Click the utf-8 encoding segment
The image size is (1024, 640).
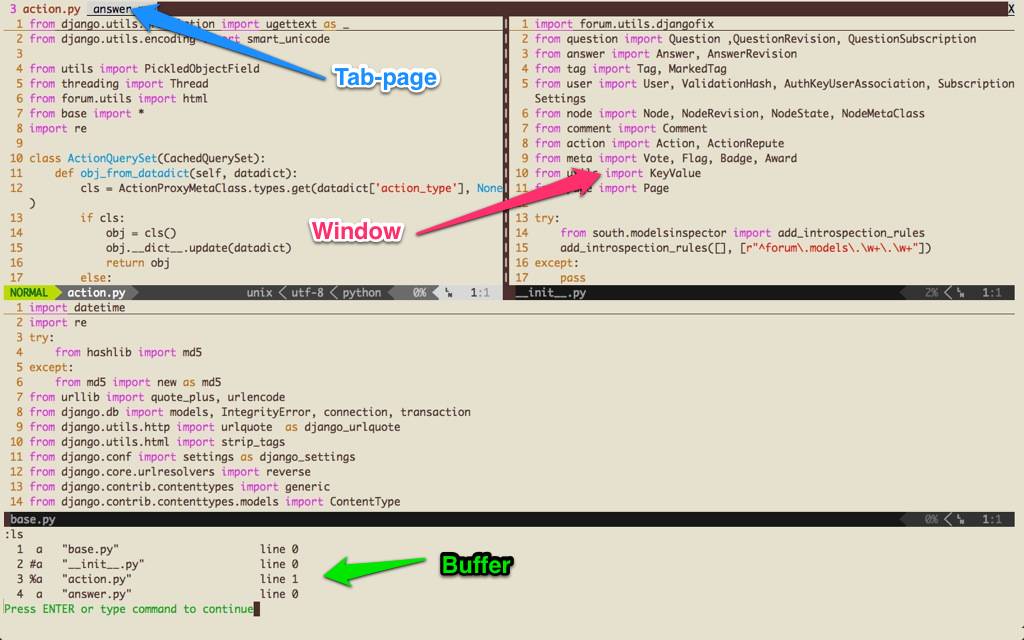[x=307, y=293]
